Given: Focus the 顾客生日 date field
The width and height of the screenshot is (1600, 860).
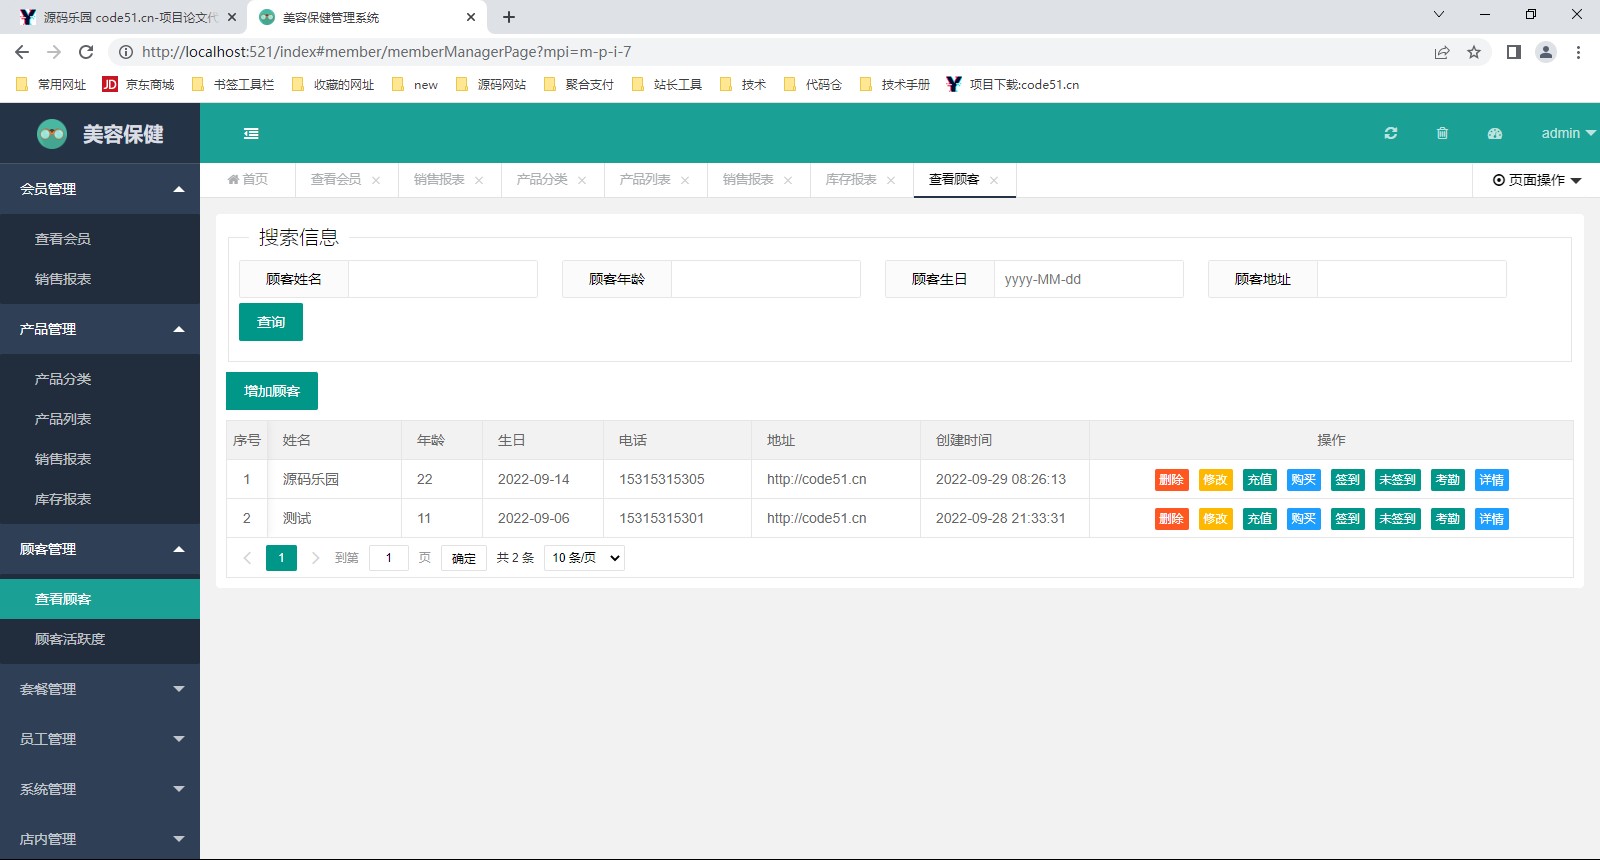Looking at the screenshot, I should point(1088,279).
